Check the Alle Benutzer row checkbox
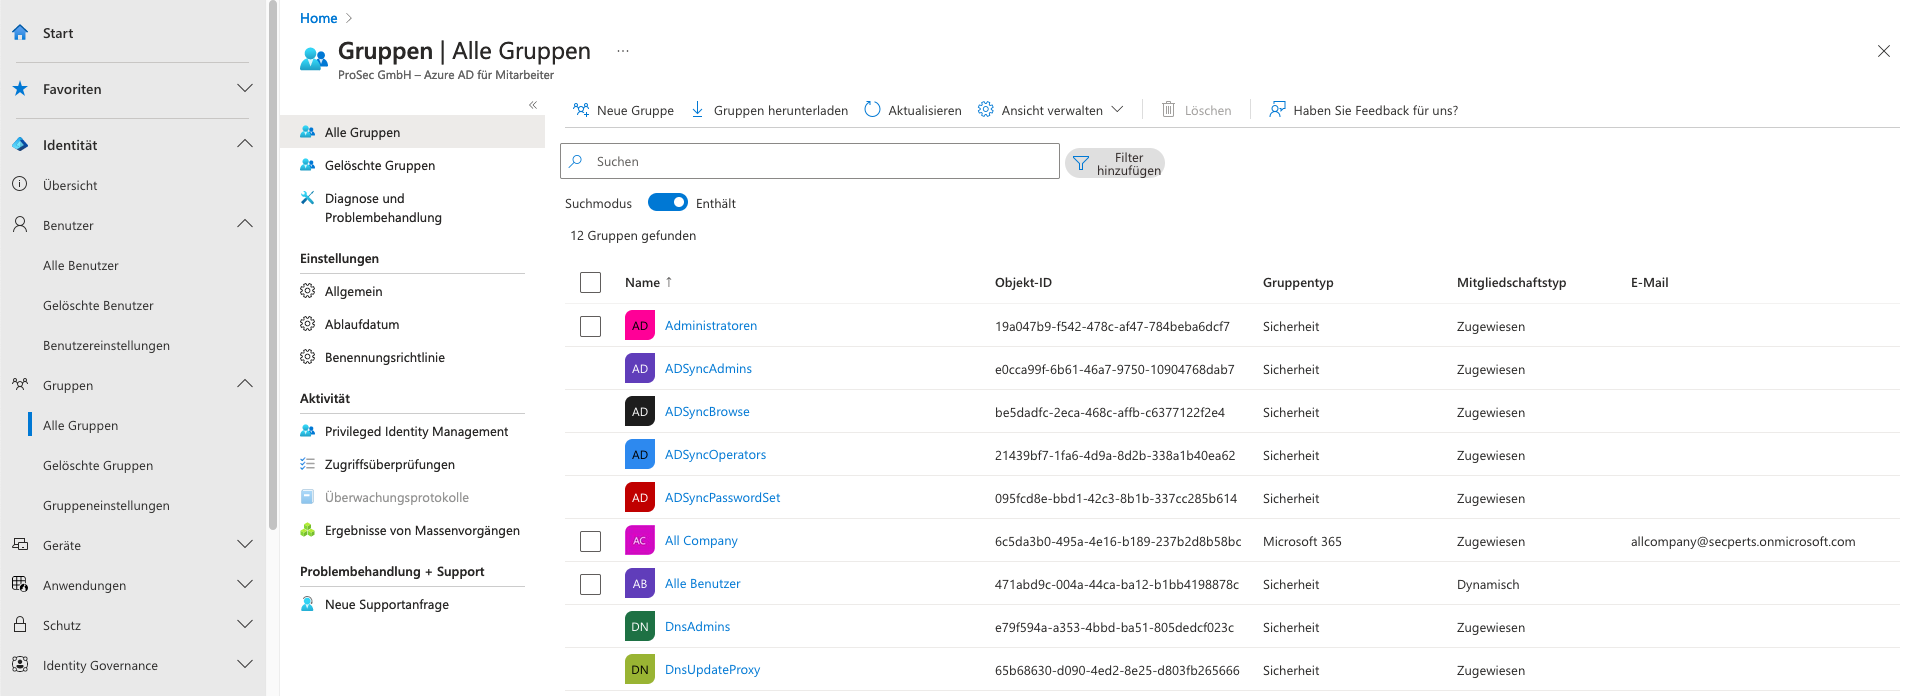The width and height of the screenshot is (1919, 696). [591, 584]
